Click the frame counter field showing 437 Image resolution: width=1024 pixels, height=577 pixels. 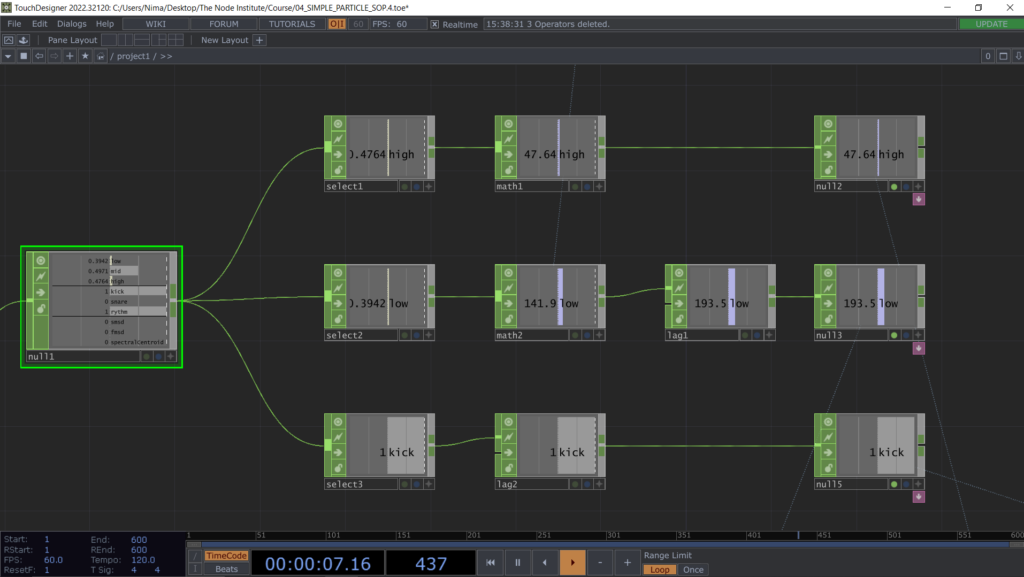430,563
